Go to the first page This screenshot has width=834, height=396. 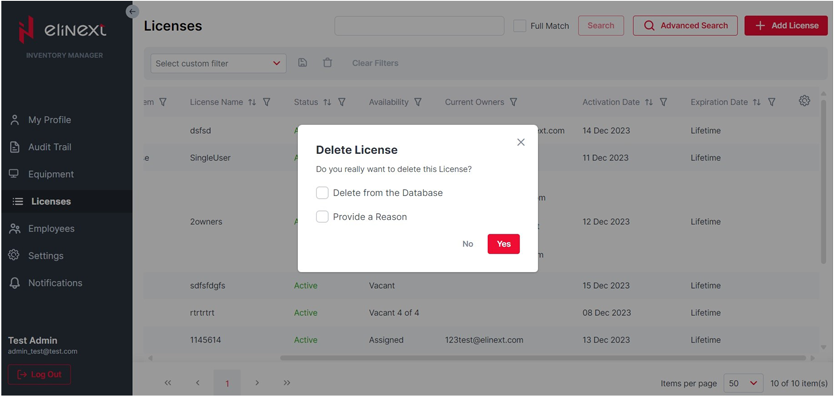click(x=168, y=383)
